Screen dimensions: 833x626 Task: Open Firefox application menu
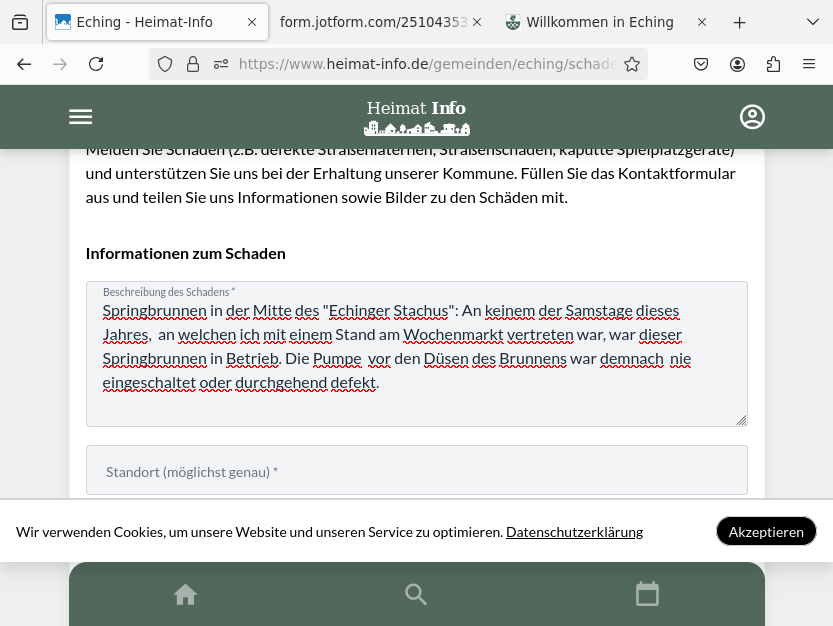tap(809, 64)
